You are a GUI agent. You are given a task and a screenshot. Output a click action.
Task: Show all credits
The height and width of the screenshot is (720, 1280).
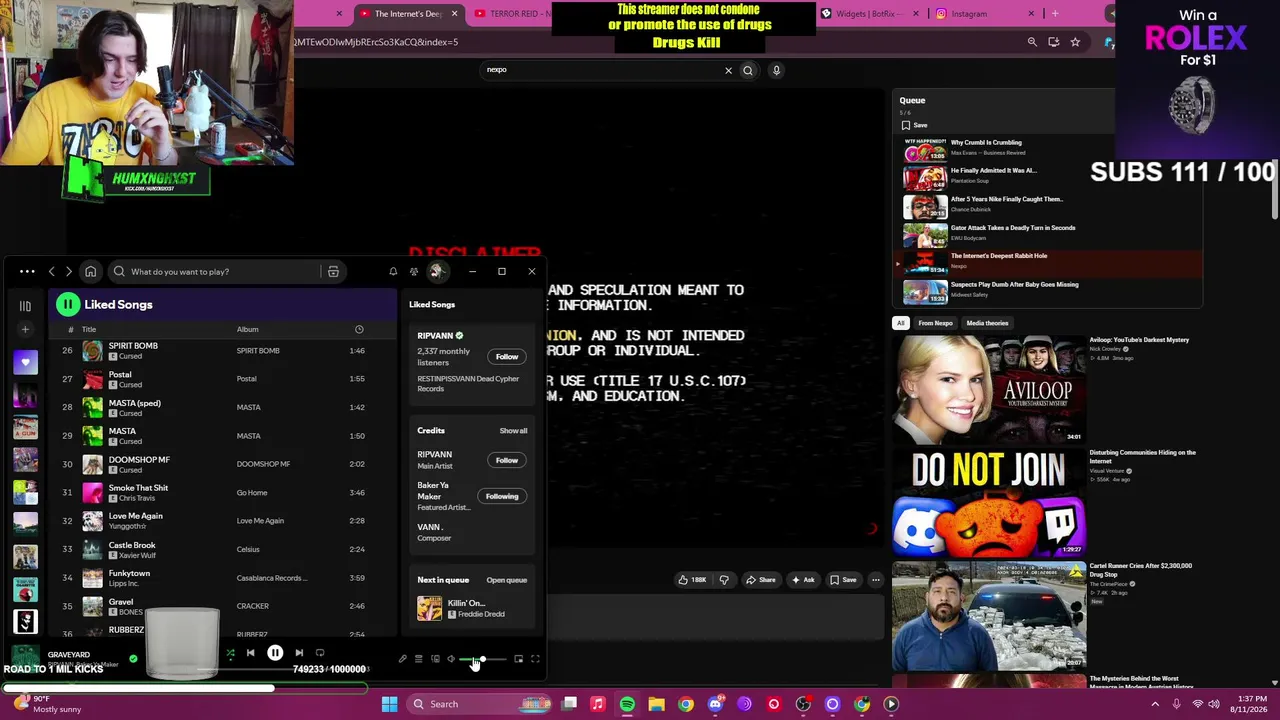513,431
